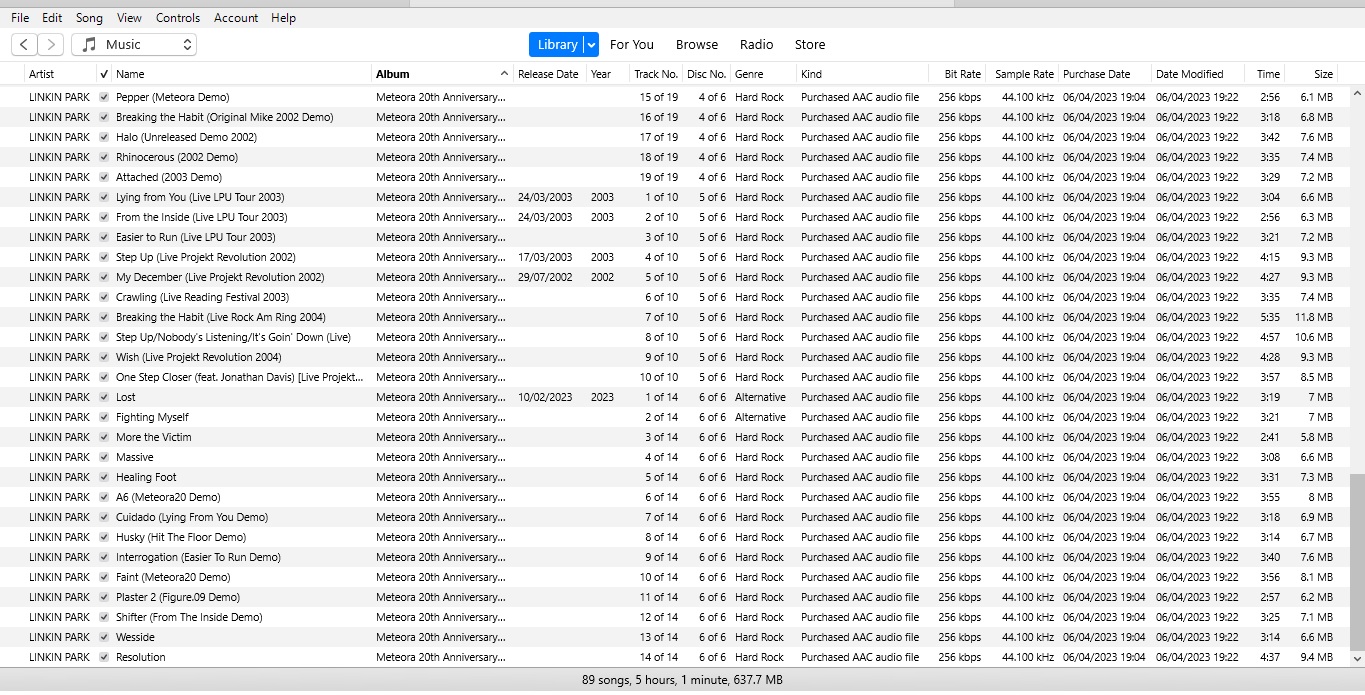1365x695 pixels.
Task: Click the vertical scrollbar thumb
Action: 1357,561
